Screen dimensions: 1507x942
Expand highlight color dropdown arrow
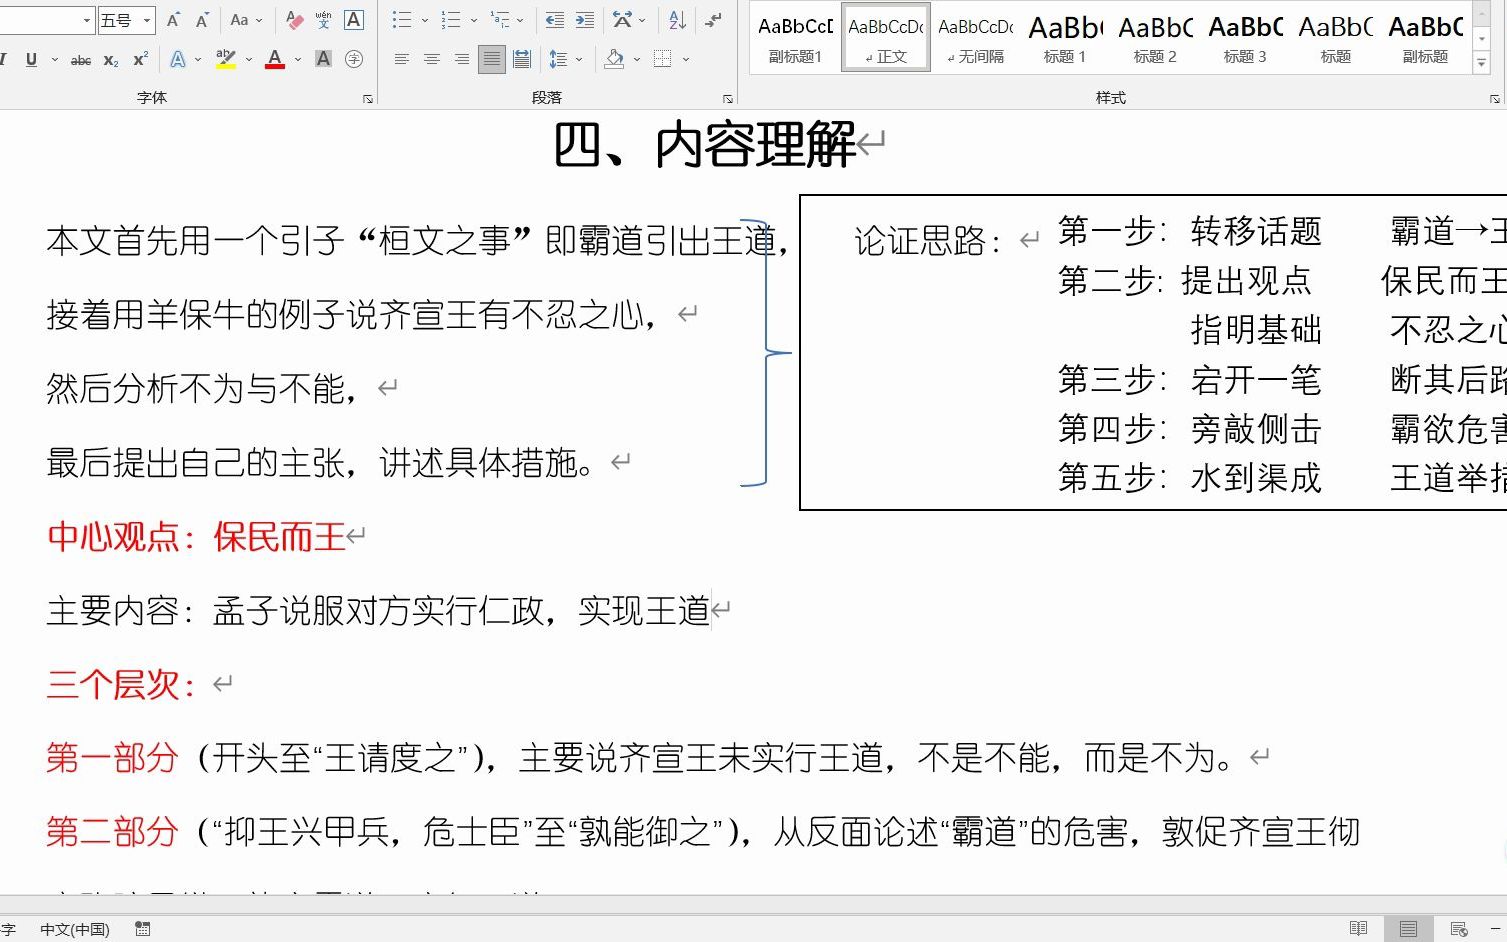pos(248,60)
